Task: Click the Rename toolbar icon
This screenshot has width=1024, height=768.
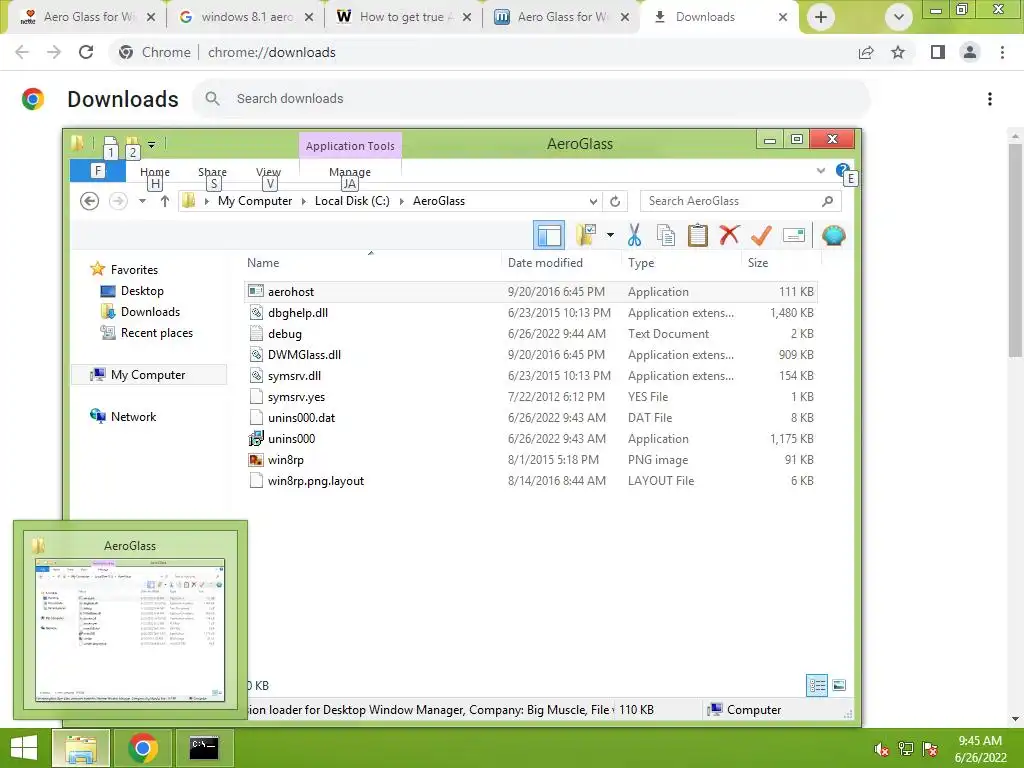Action: click(793, 235)
